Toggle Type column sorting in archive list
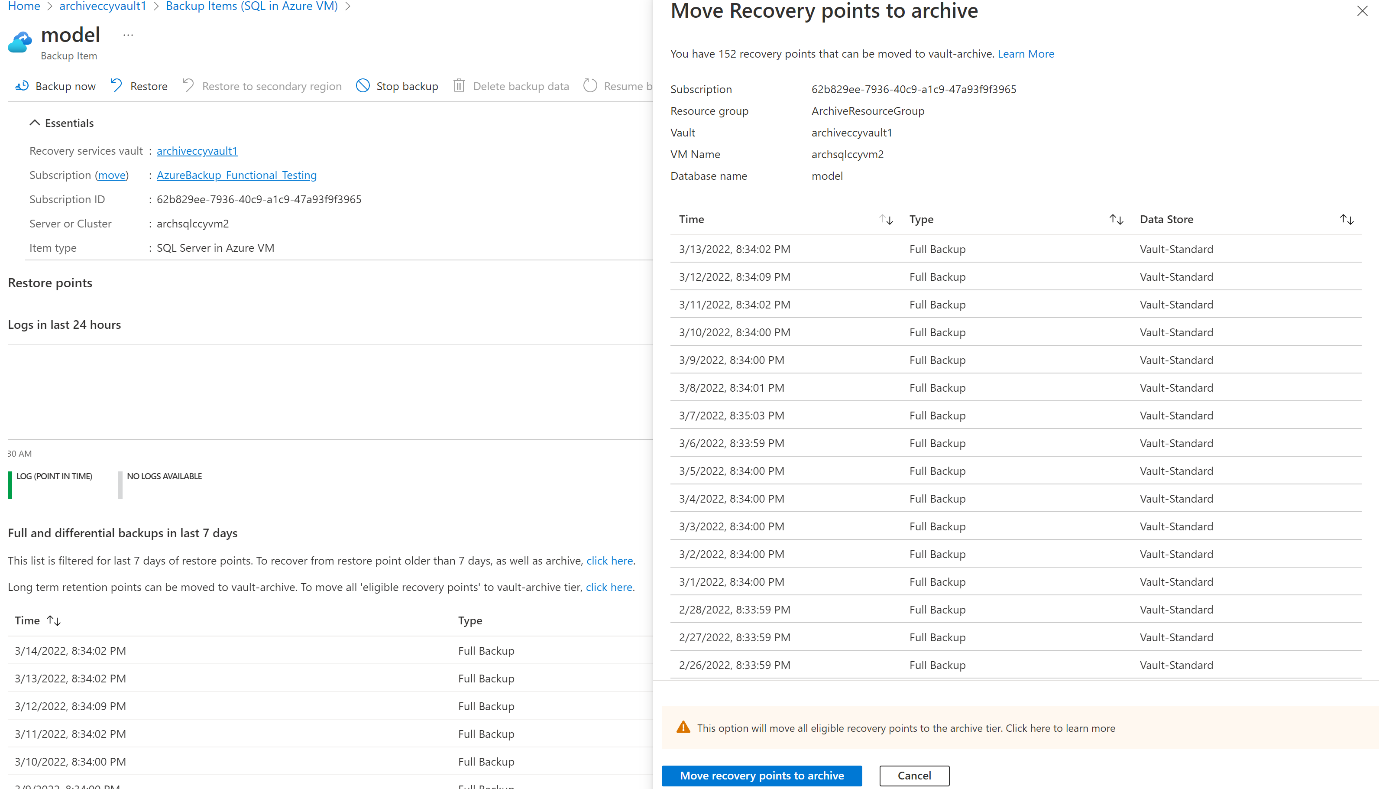Viewport: 1379px width, 789px height. [1116, 219]
